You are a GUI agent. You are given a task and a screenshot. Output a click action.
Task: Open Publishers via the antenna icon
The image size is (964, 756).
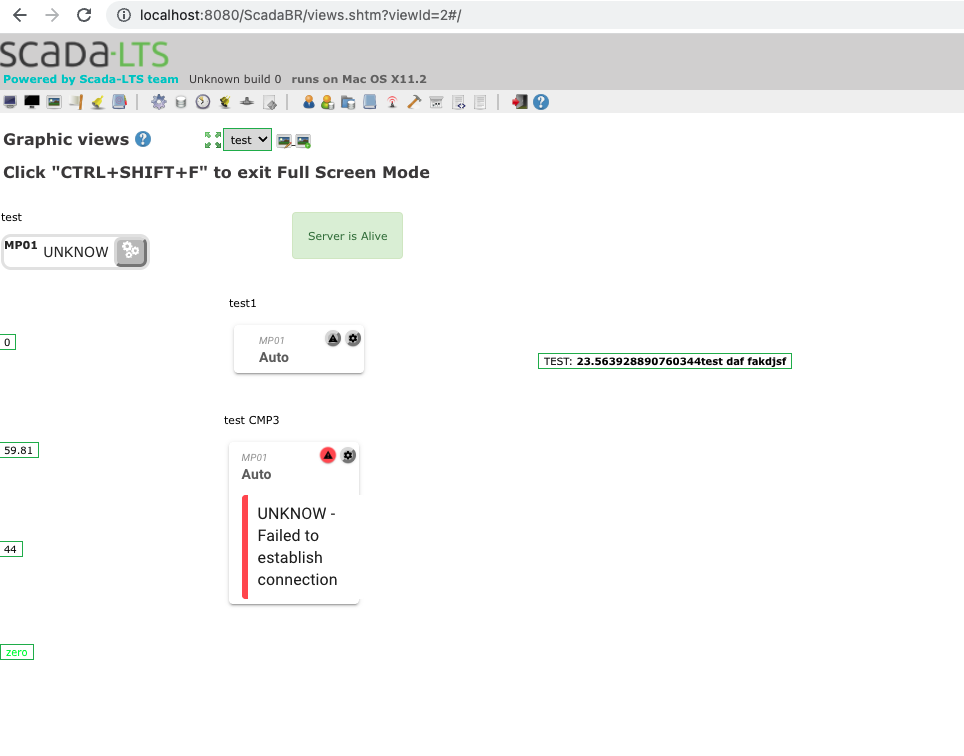pyautogui.click(x=390, y=101)
